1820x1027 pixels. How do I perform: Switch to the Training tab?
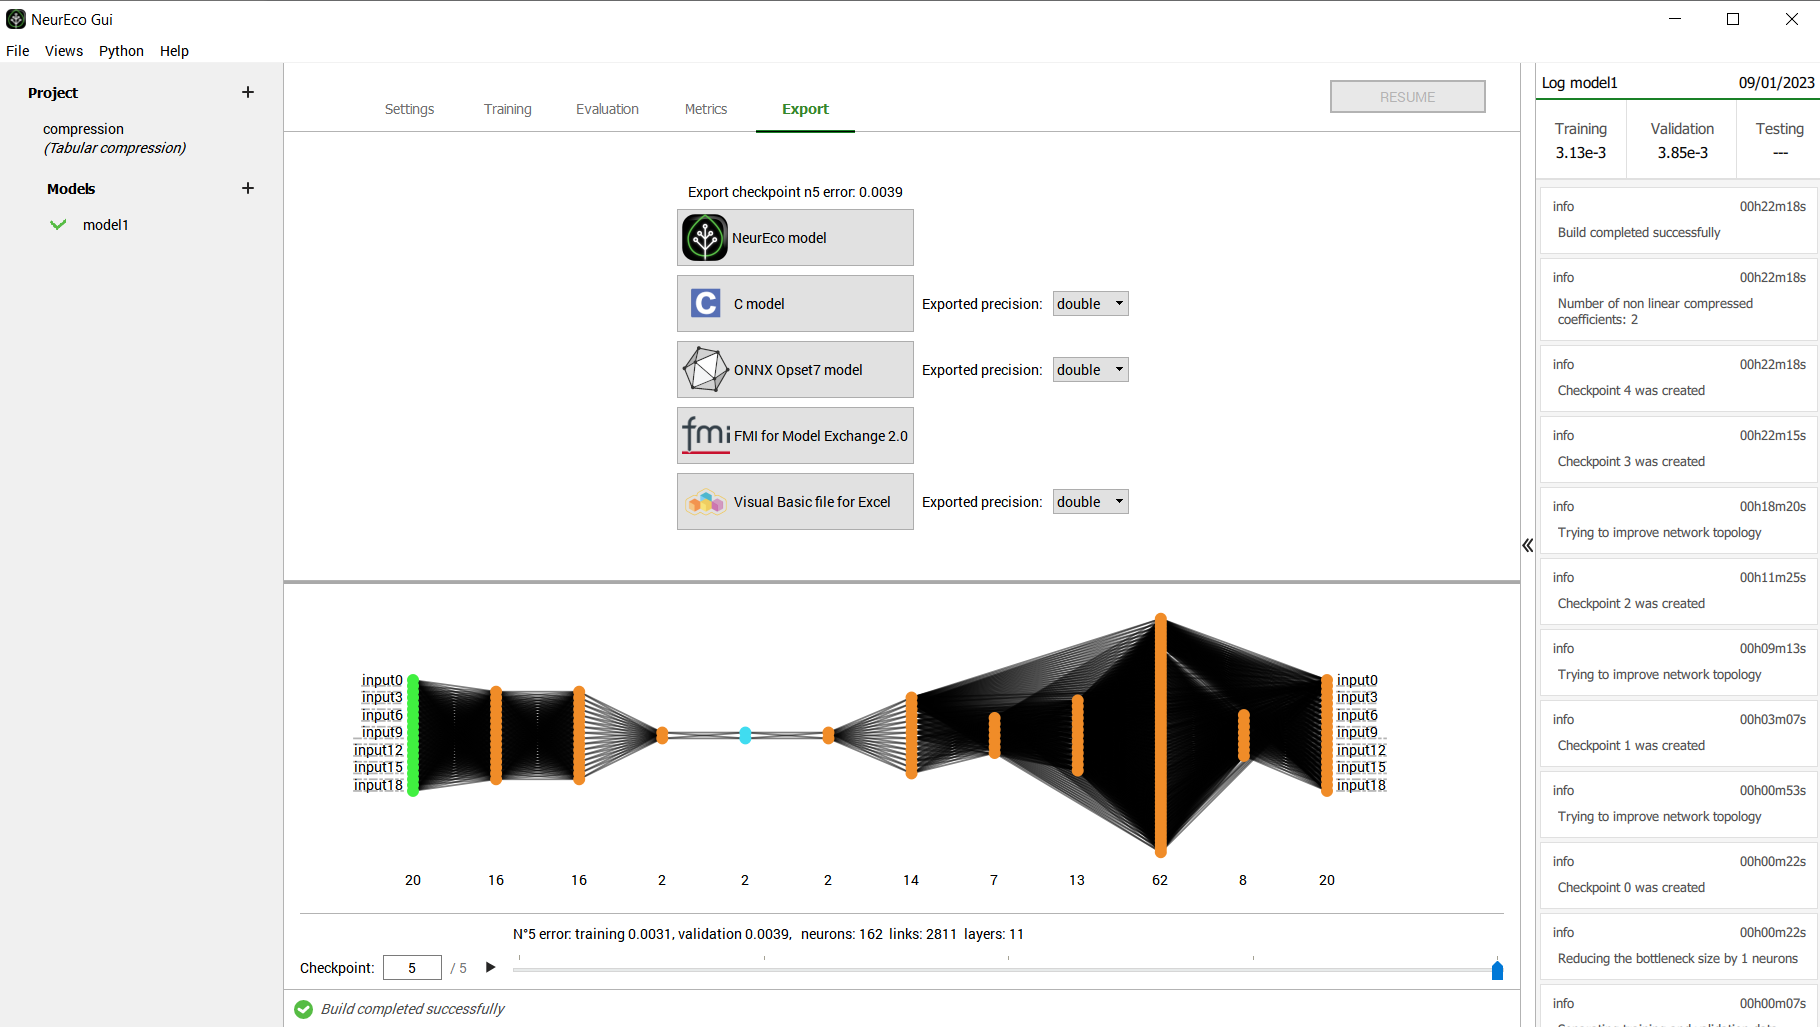pyautogui.click(x=507, y=109)
